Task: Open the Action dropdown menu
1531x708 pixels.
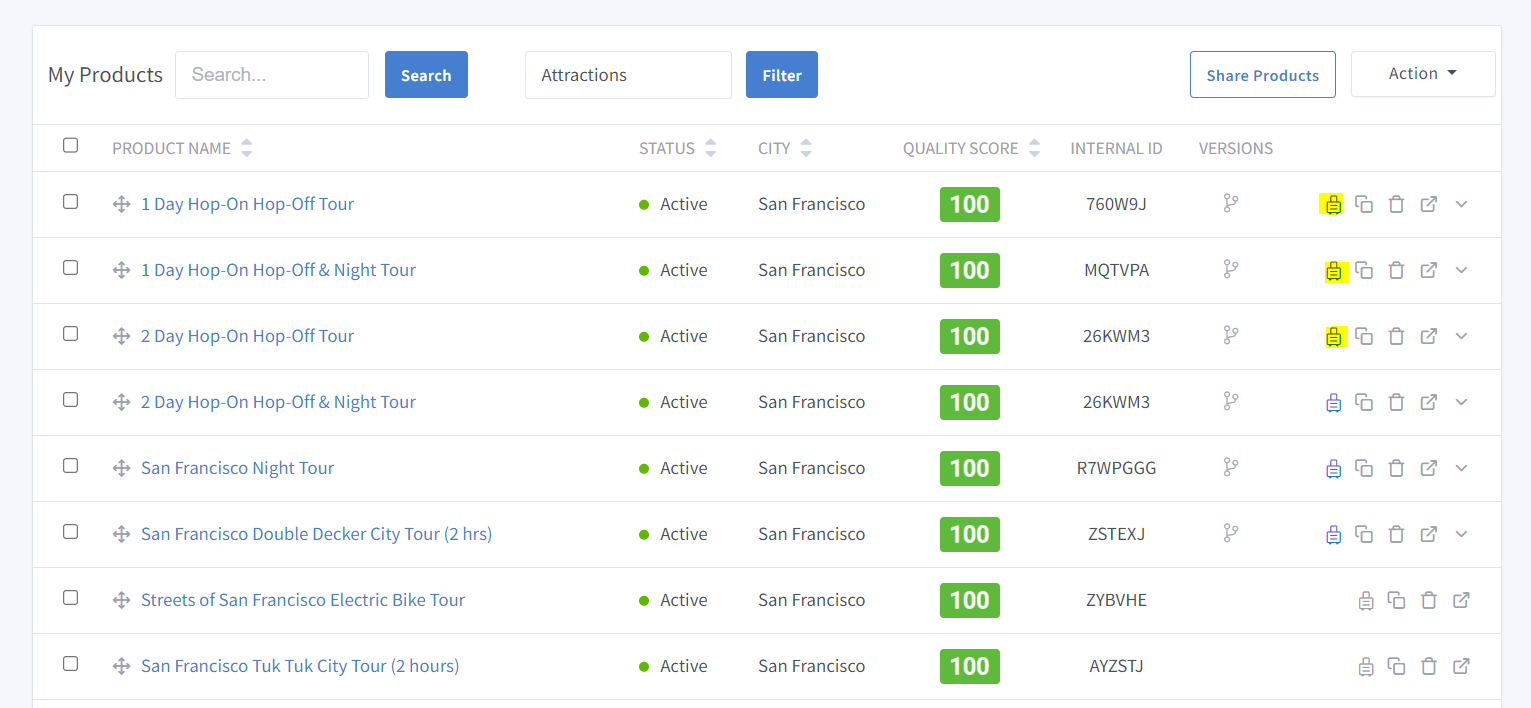Action: [x=1422, y=74]
